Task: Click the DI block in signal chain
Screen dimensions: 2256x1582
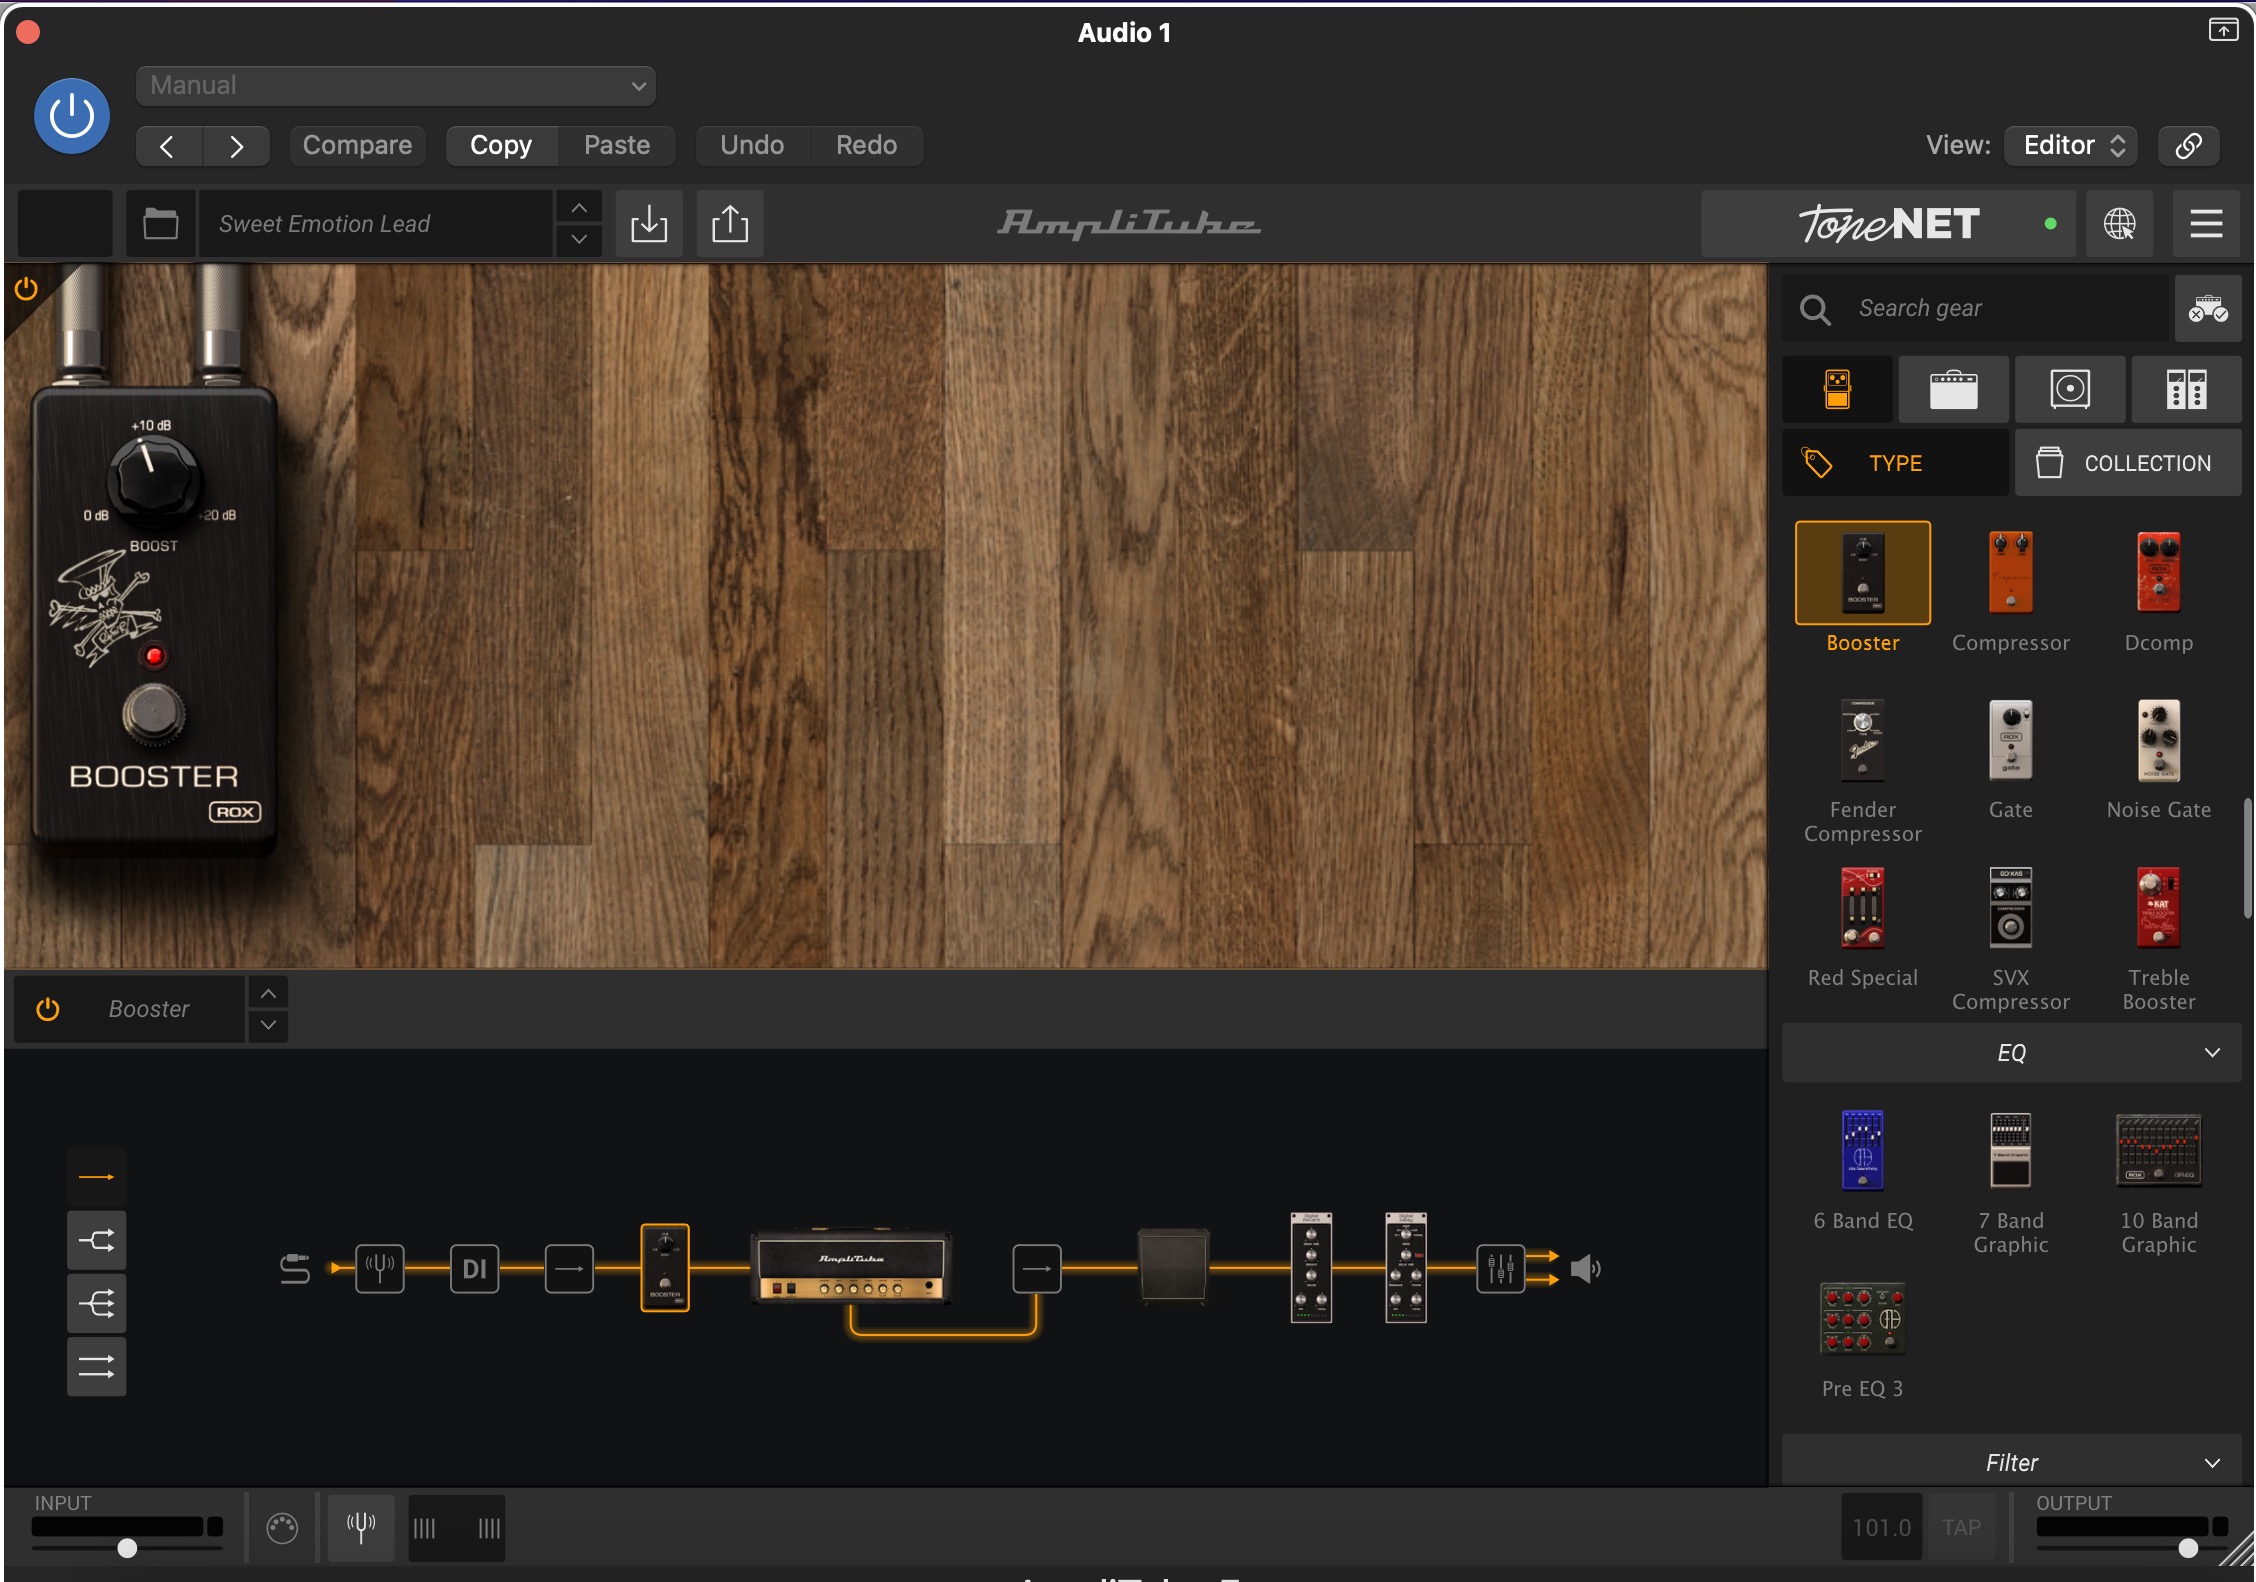Action: (474, 1269)
